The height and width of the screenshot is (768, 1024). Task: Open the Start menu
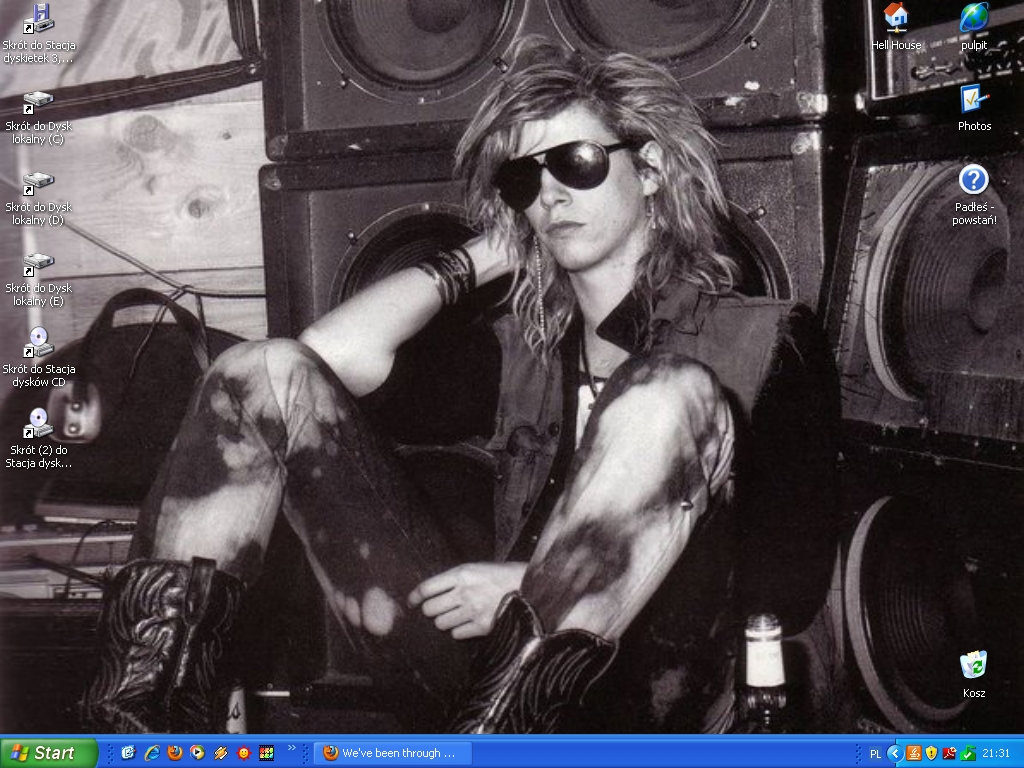[x=48, y=753]
